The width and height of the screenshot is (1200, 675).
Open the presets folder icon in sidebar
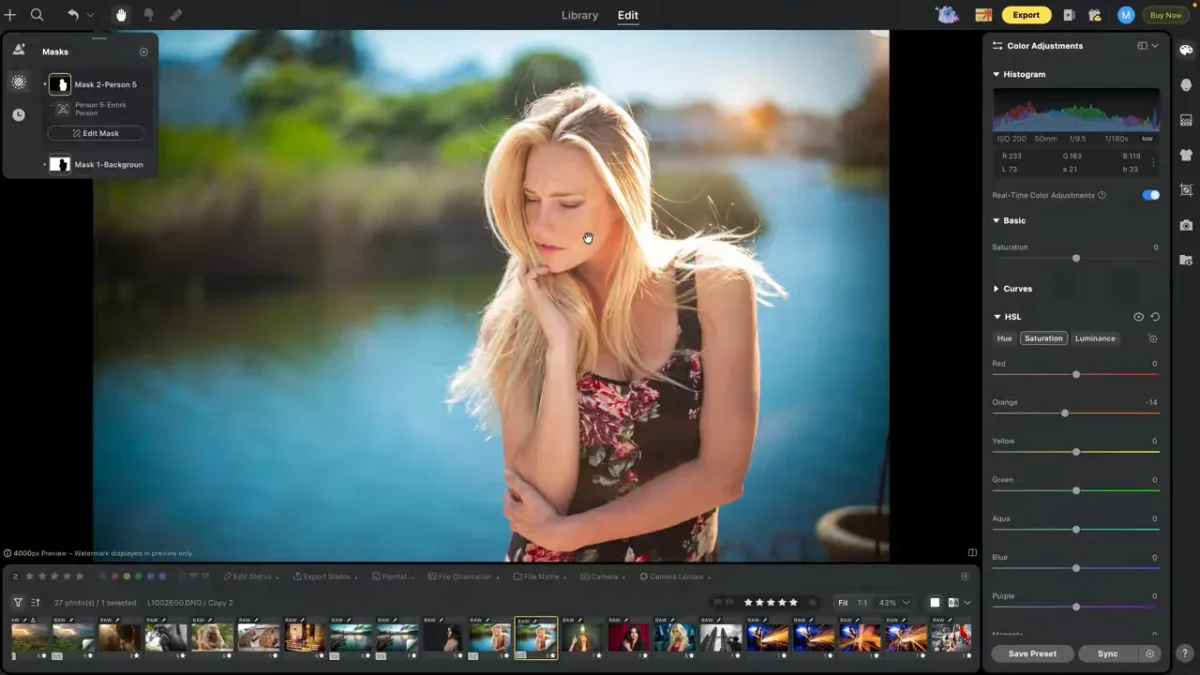click(1186, 260)
